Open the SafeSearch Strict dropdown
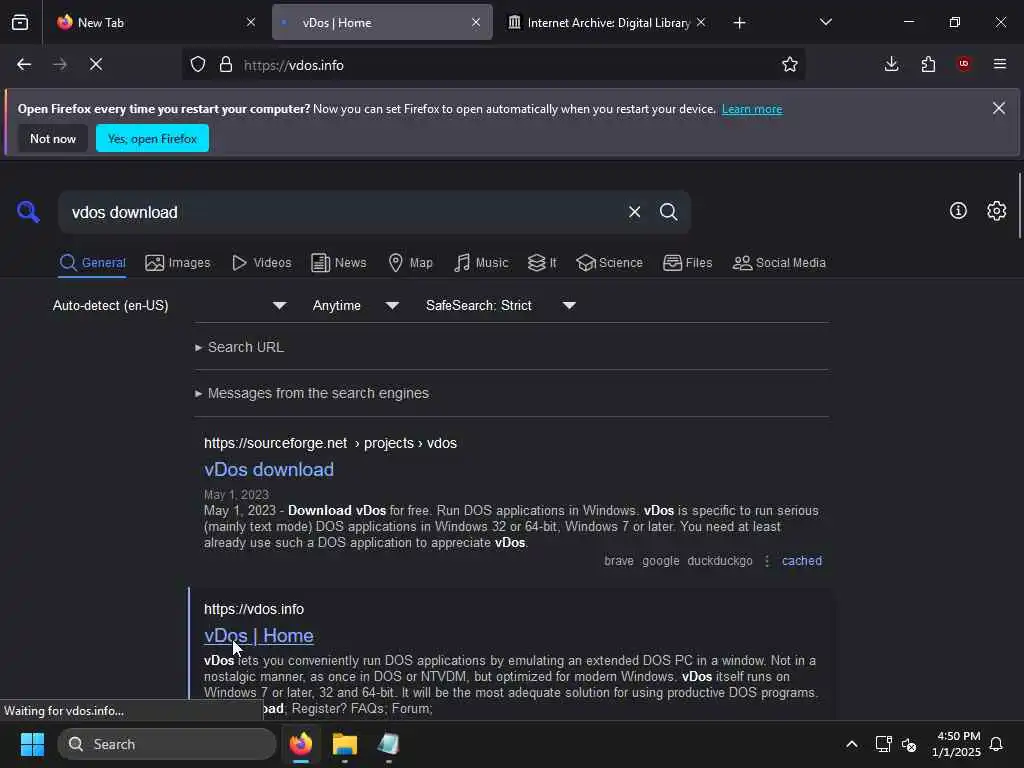The width and height of the screenshot is (1024, 768). tap(501, 305)
